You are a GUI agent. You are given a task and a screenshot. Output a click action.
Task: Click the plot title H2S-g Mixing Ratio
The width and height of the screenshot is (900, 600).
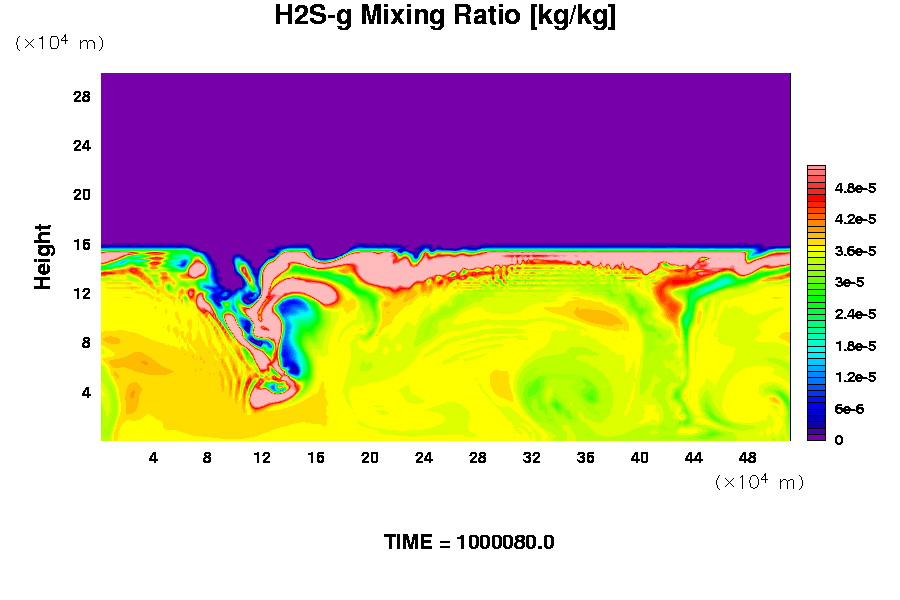click(x=445, y=17)
